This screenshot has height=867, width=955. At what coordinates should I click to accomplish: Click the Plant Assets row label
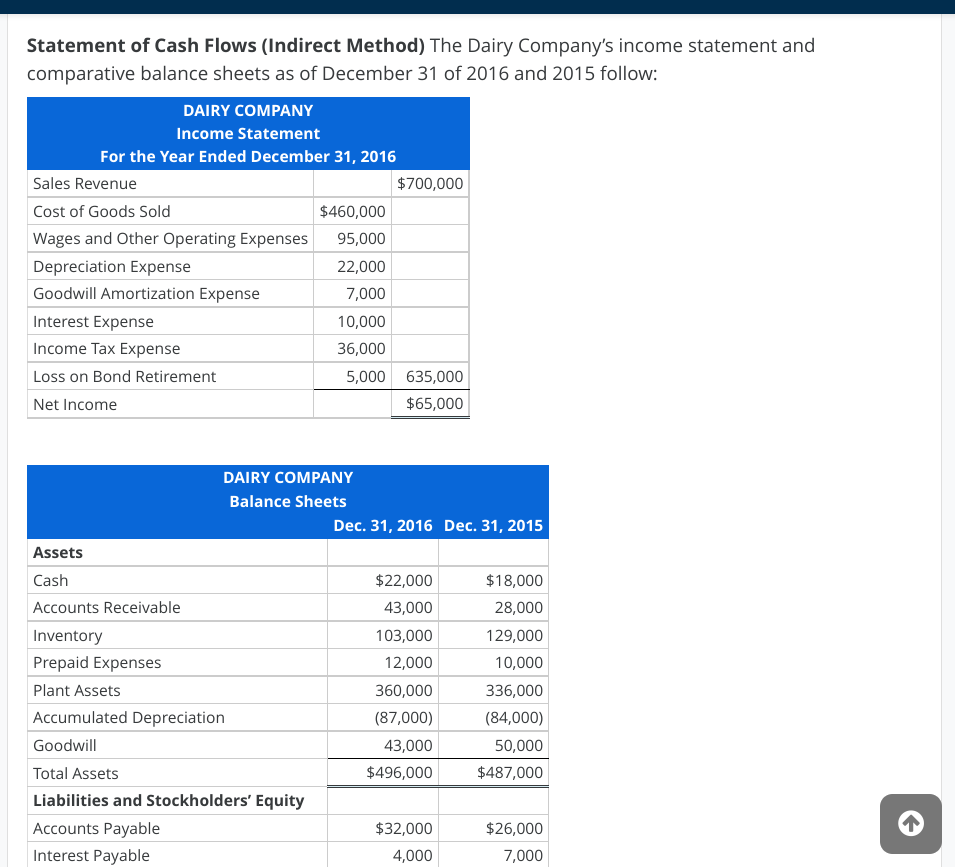(x=77, y=690)
